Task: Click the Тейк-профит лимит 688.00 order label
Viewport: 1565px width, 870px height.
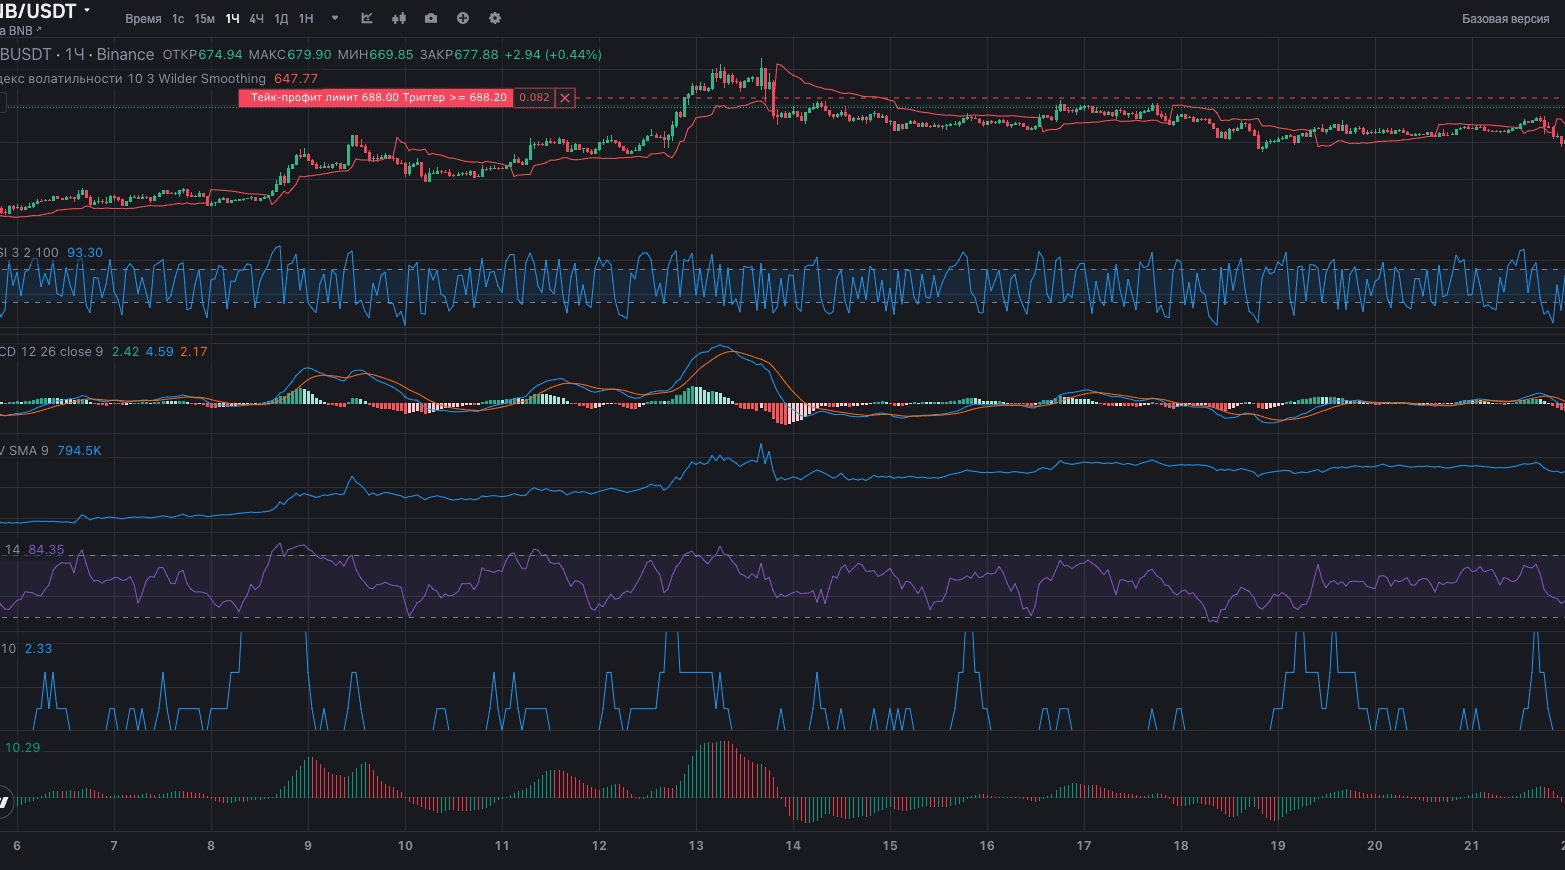Action: pos(375,98)
